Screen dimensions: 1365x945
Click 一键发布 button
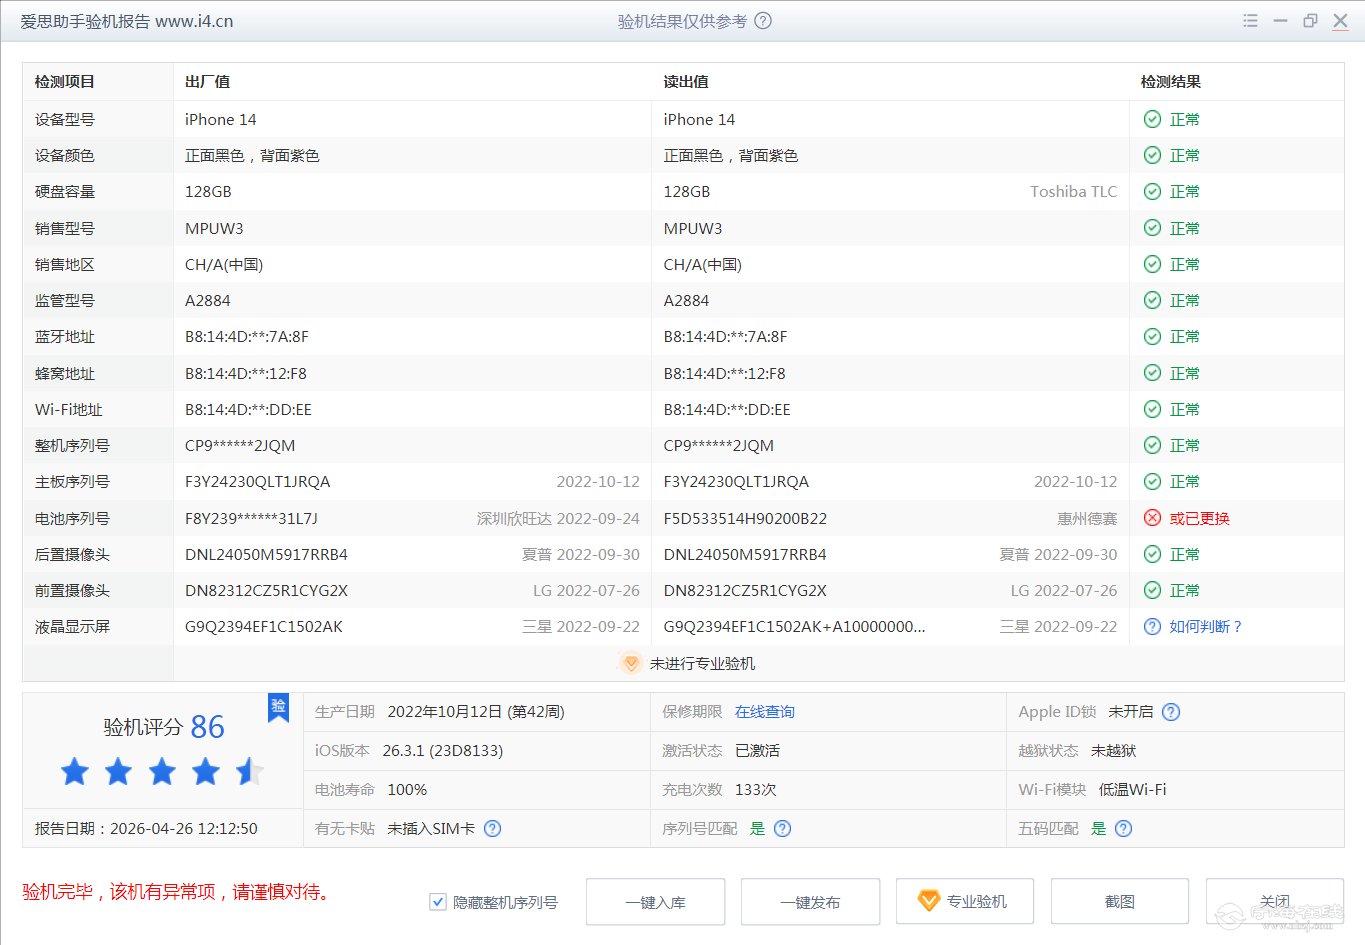[x=810, y=902]
